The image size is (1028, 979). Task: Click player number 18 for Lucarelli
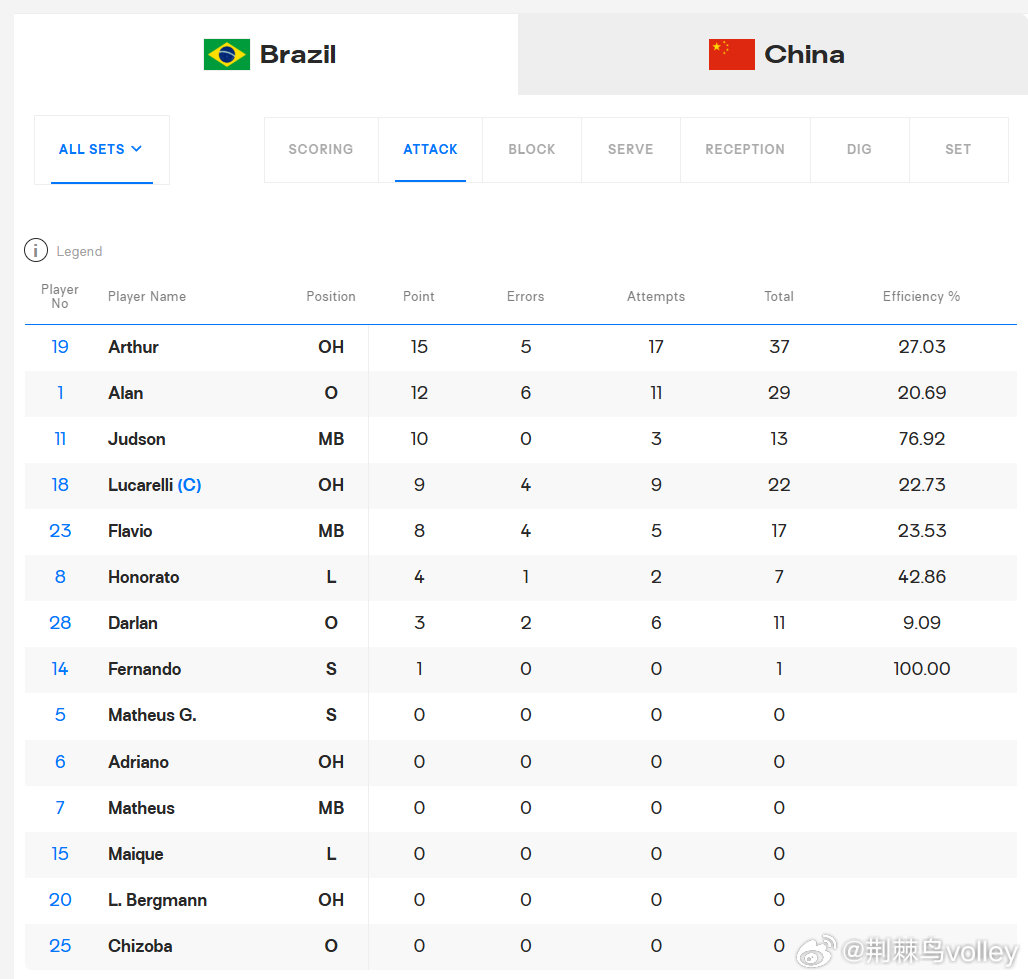coord(60,485)
